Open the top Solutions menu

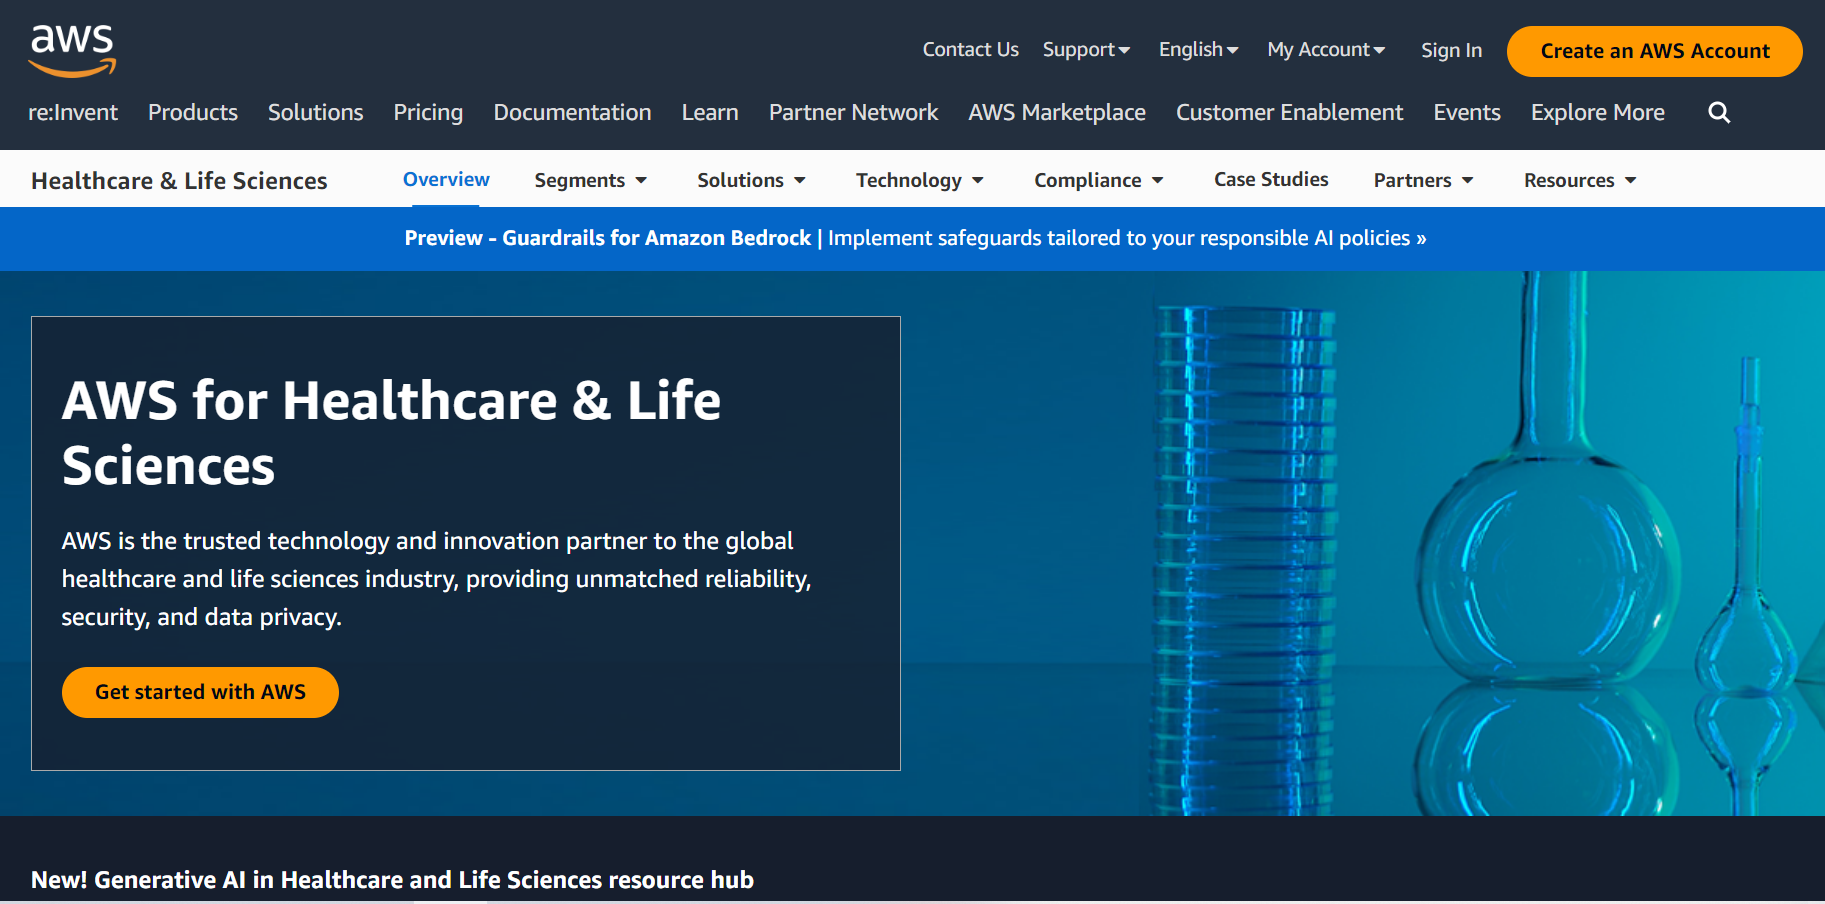click(315, 112)
